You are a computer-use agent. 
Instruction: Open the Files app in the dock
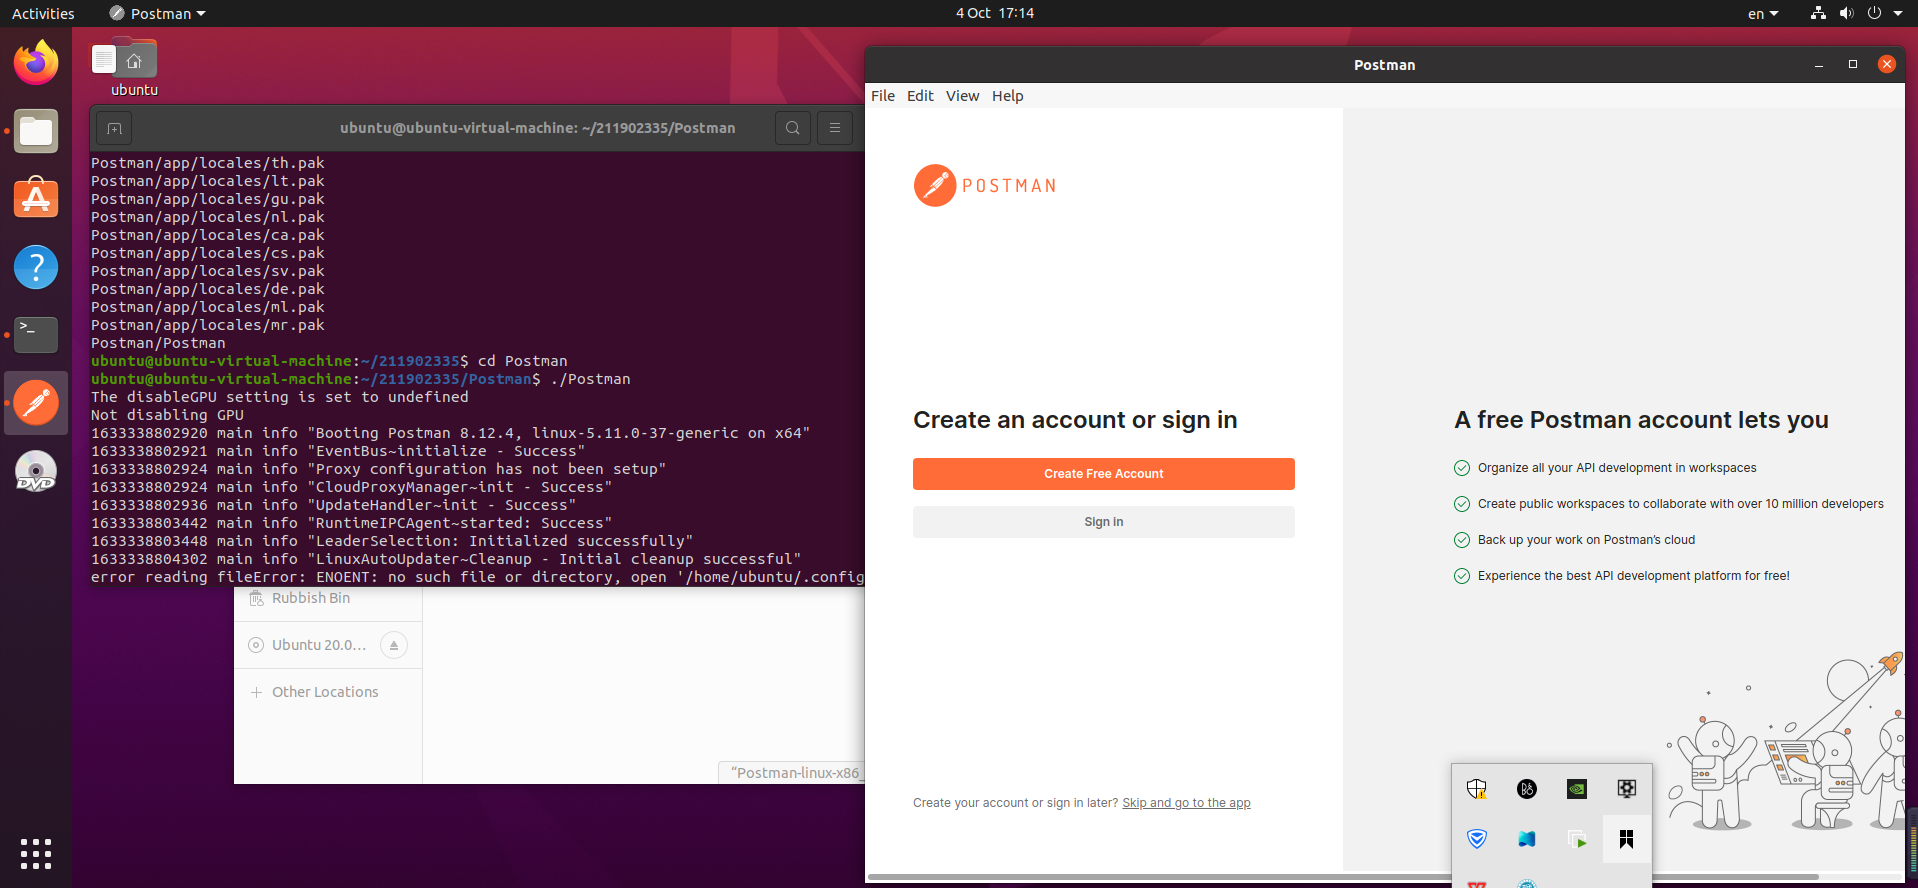36,131
